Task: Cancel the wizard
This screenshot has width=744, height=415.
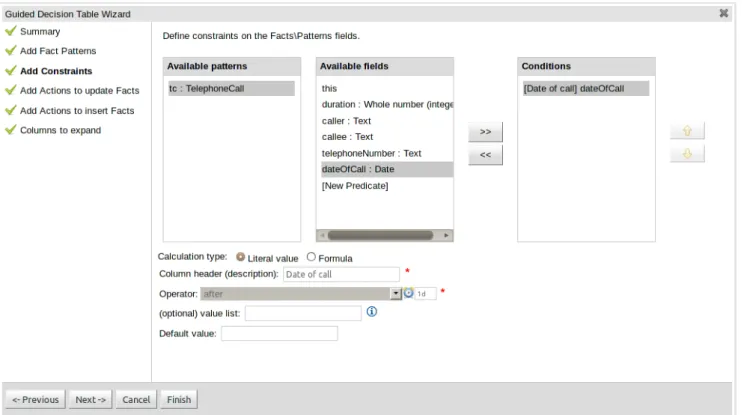Action: point(136,399)
